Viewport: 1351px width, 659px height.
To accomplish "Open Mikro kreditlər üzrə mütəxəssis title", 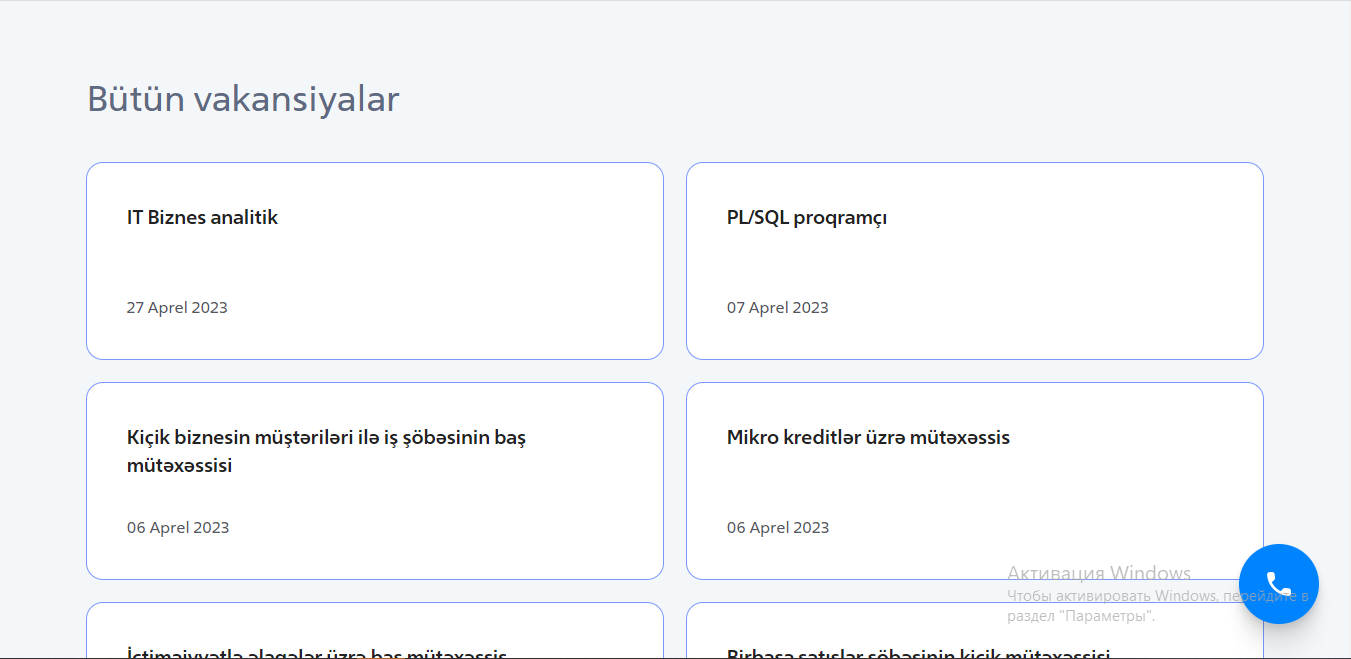I will (868, 437).
